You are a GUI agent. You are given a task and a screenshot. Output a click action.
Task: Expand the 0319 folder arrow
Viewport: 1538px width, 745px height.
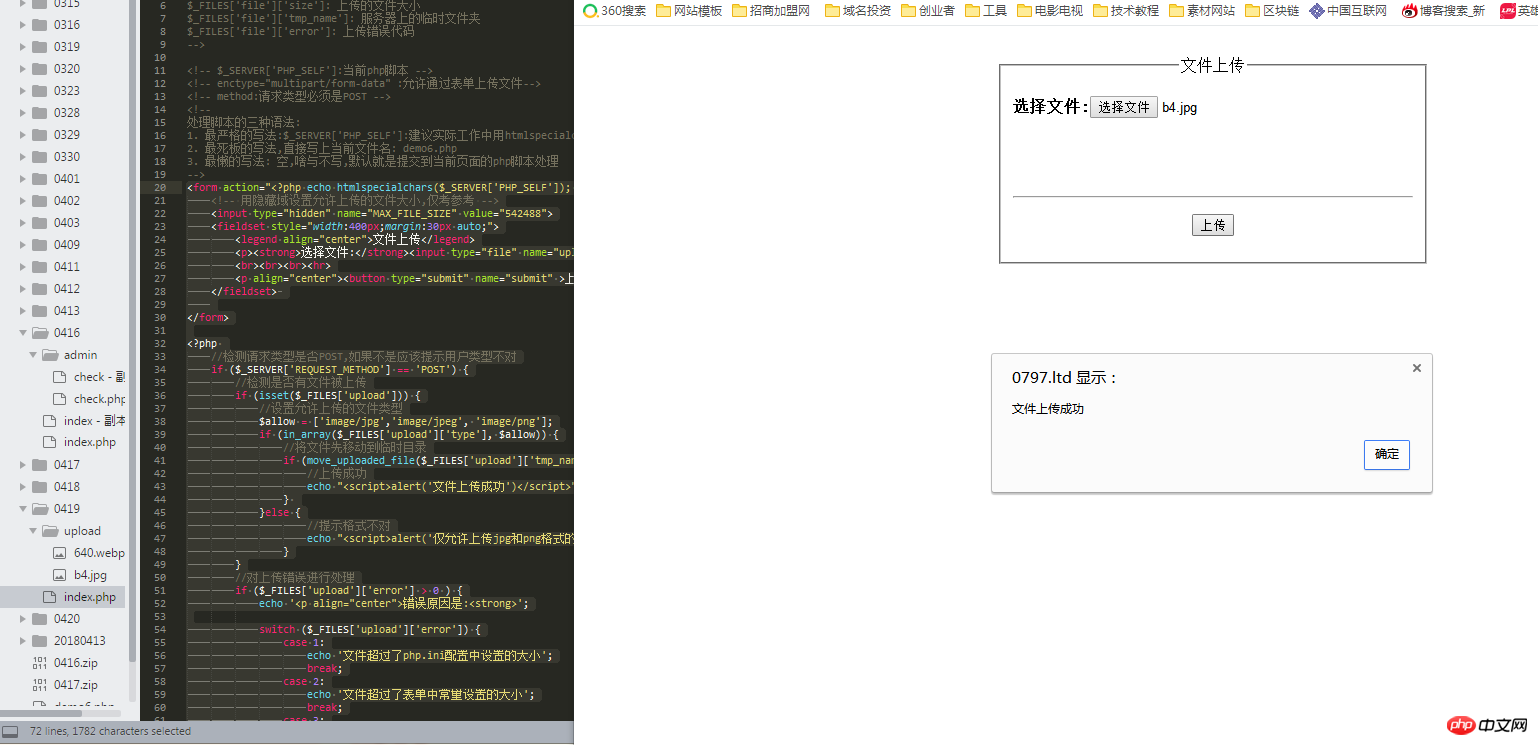pyautogui.click(x=22, y=47)
